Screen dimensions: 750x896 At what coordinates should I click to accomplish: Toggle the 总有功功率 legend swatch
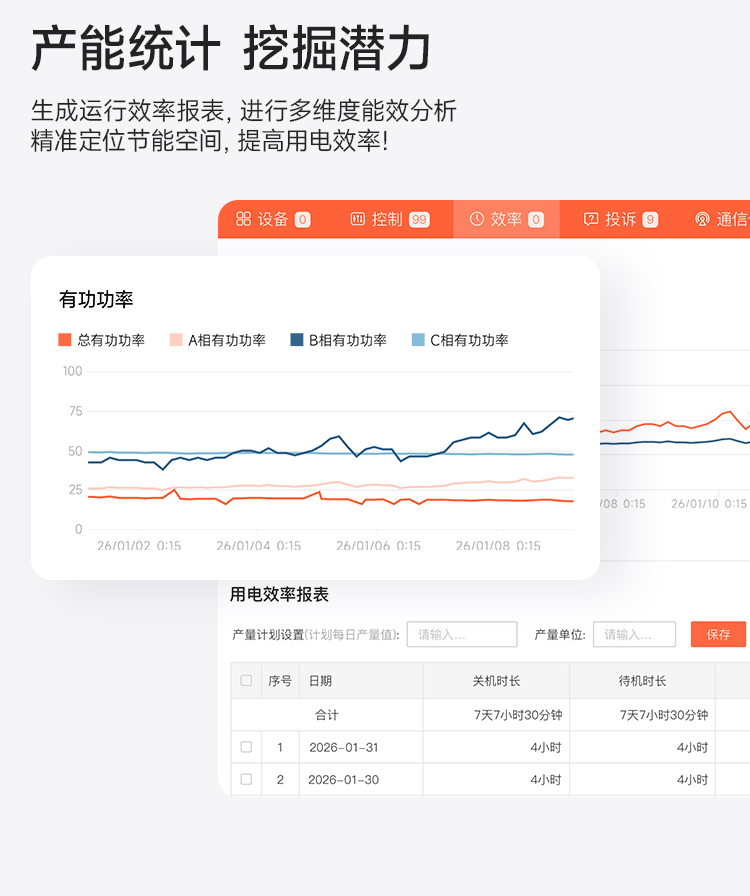(x=65, y=340)
